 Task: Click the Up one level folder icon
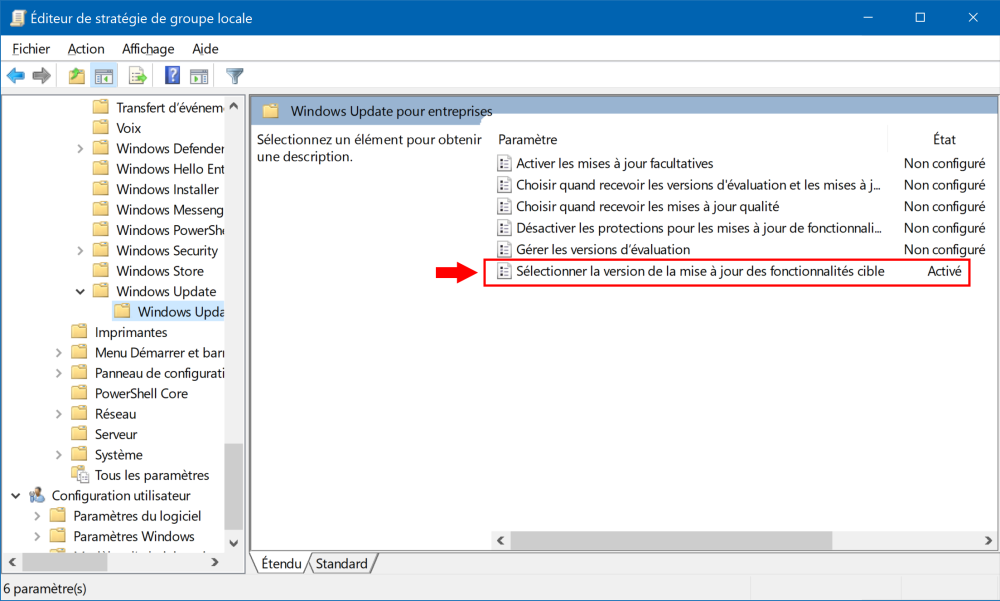pyautogui.click(x=77, y=76)
